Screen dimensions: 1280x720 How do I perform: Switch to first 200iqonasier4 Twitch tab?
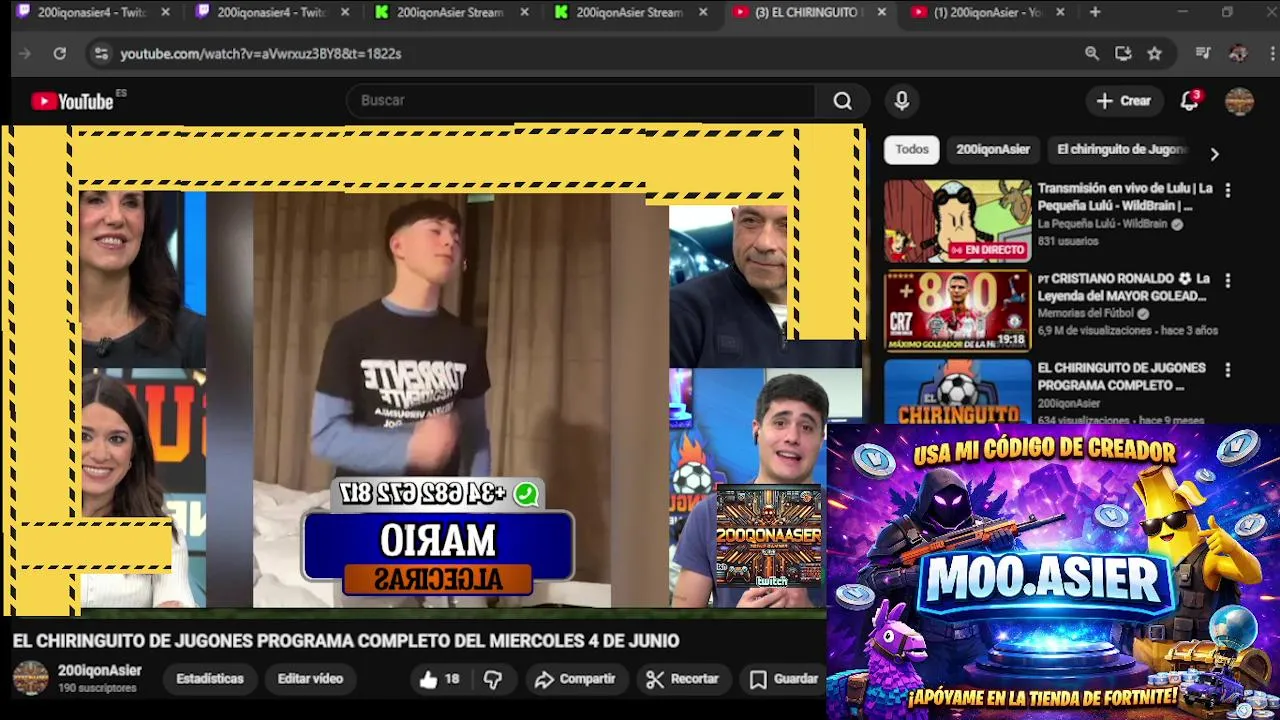(90, 13)
